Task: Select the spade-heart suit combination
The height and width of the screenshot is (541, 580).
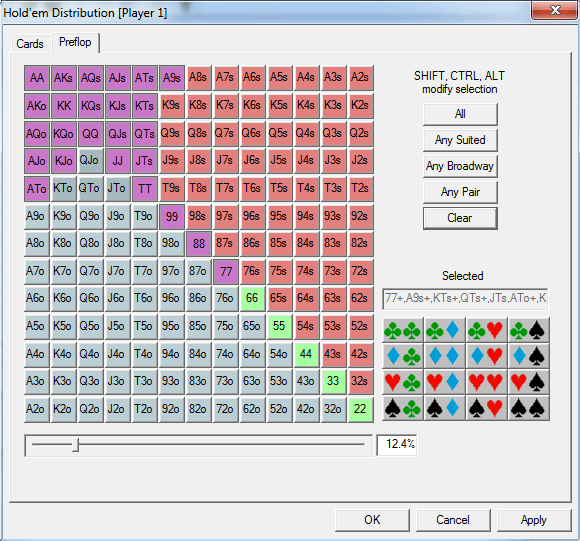Action: 486,408
